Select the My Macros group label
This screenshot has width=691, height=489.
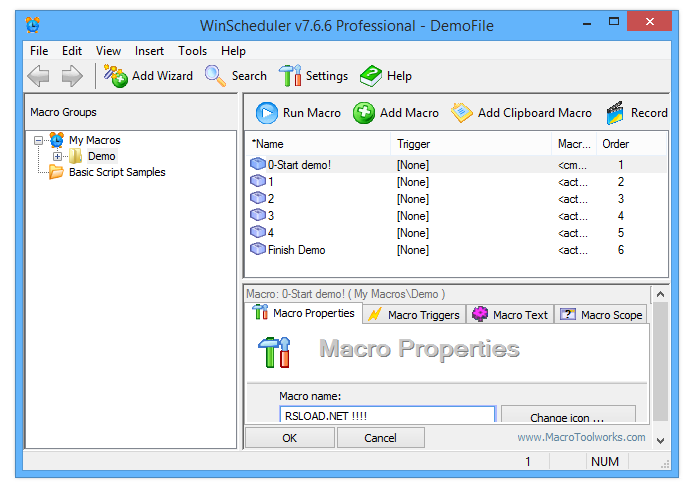(x=94, y=140)
